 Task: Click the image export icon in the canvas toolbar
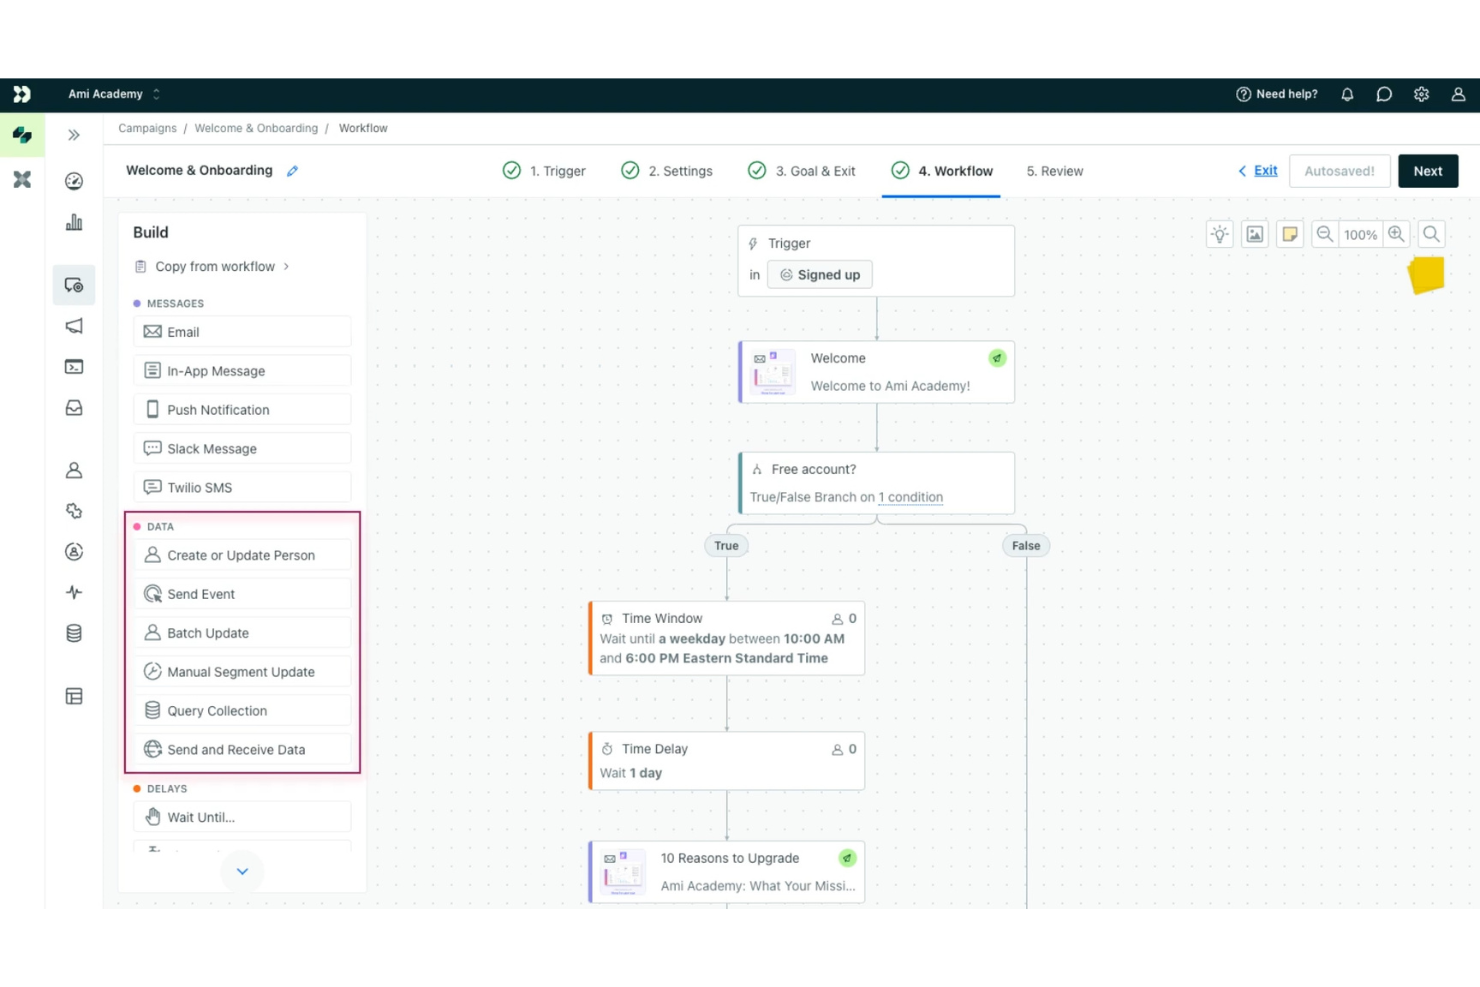point(1254,233)
